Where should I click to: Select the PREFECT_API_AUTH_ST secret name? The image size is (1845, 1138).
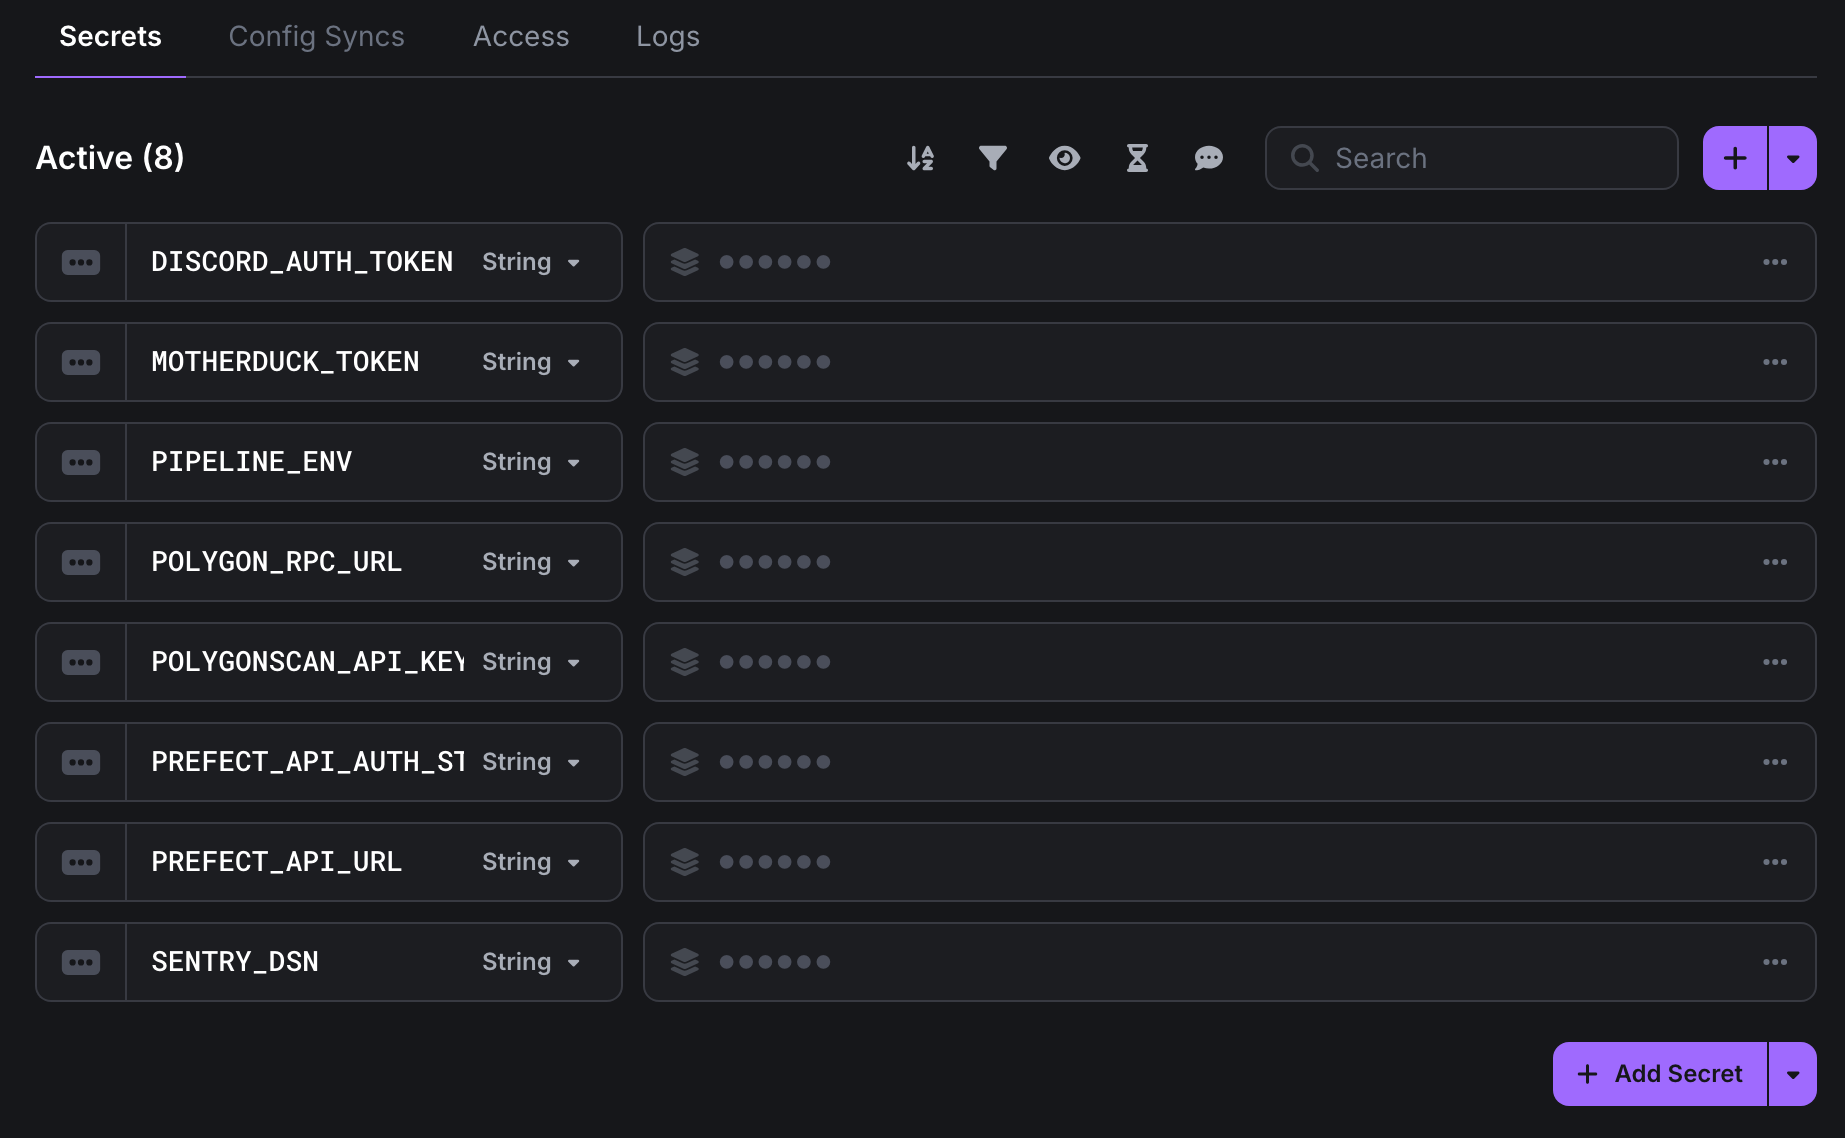click(308, 762)
